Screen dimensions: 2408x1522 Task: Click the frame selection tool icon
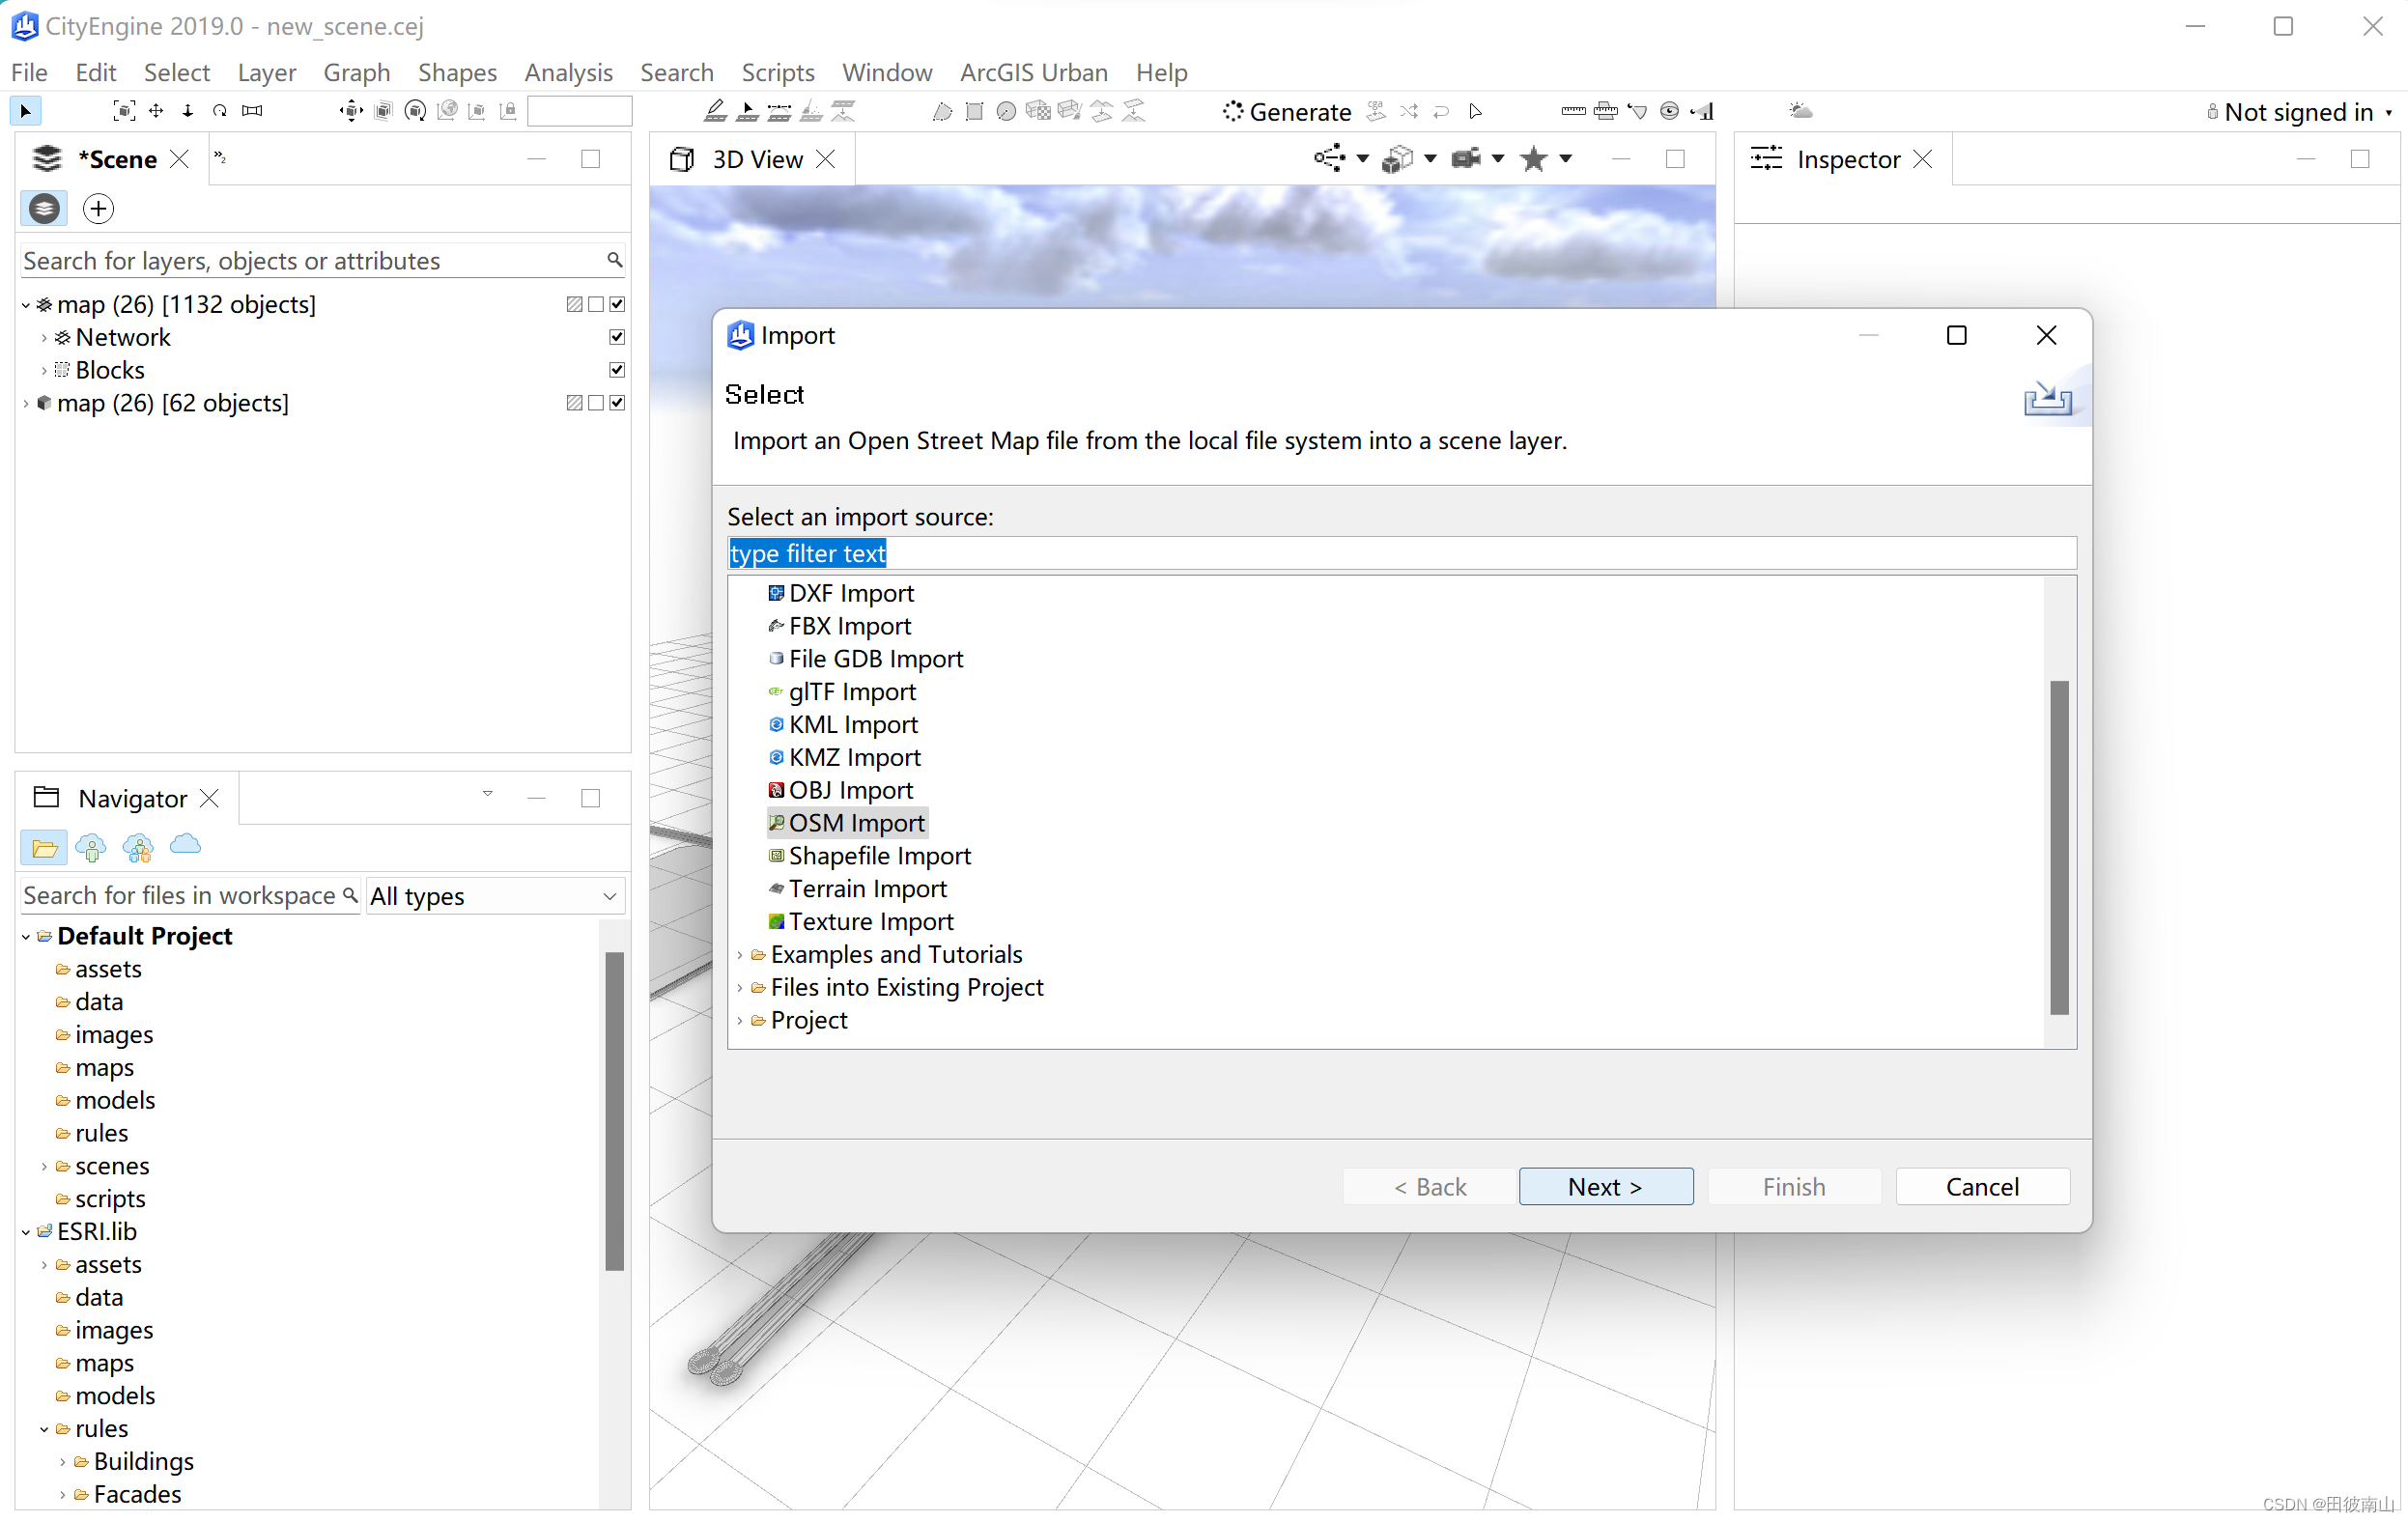pyautogui.click(x=123, y=111)
